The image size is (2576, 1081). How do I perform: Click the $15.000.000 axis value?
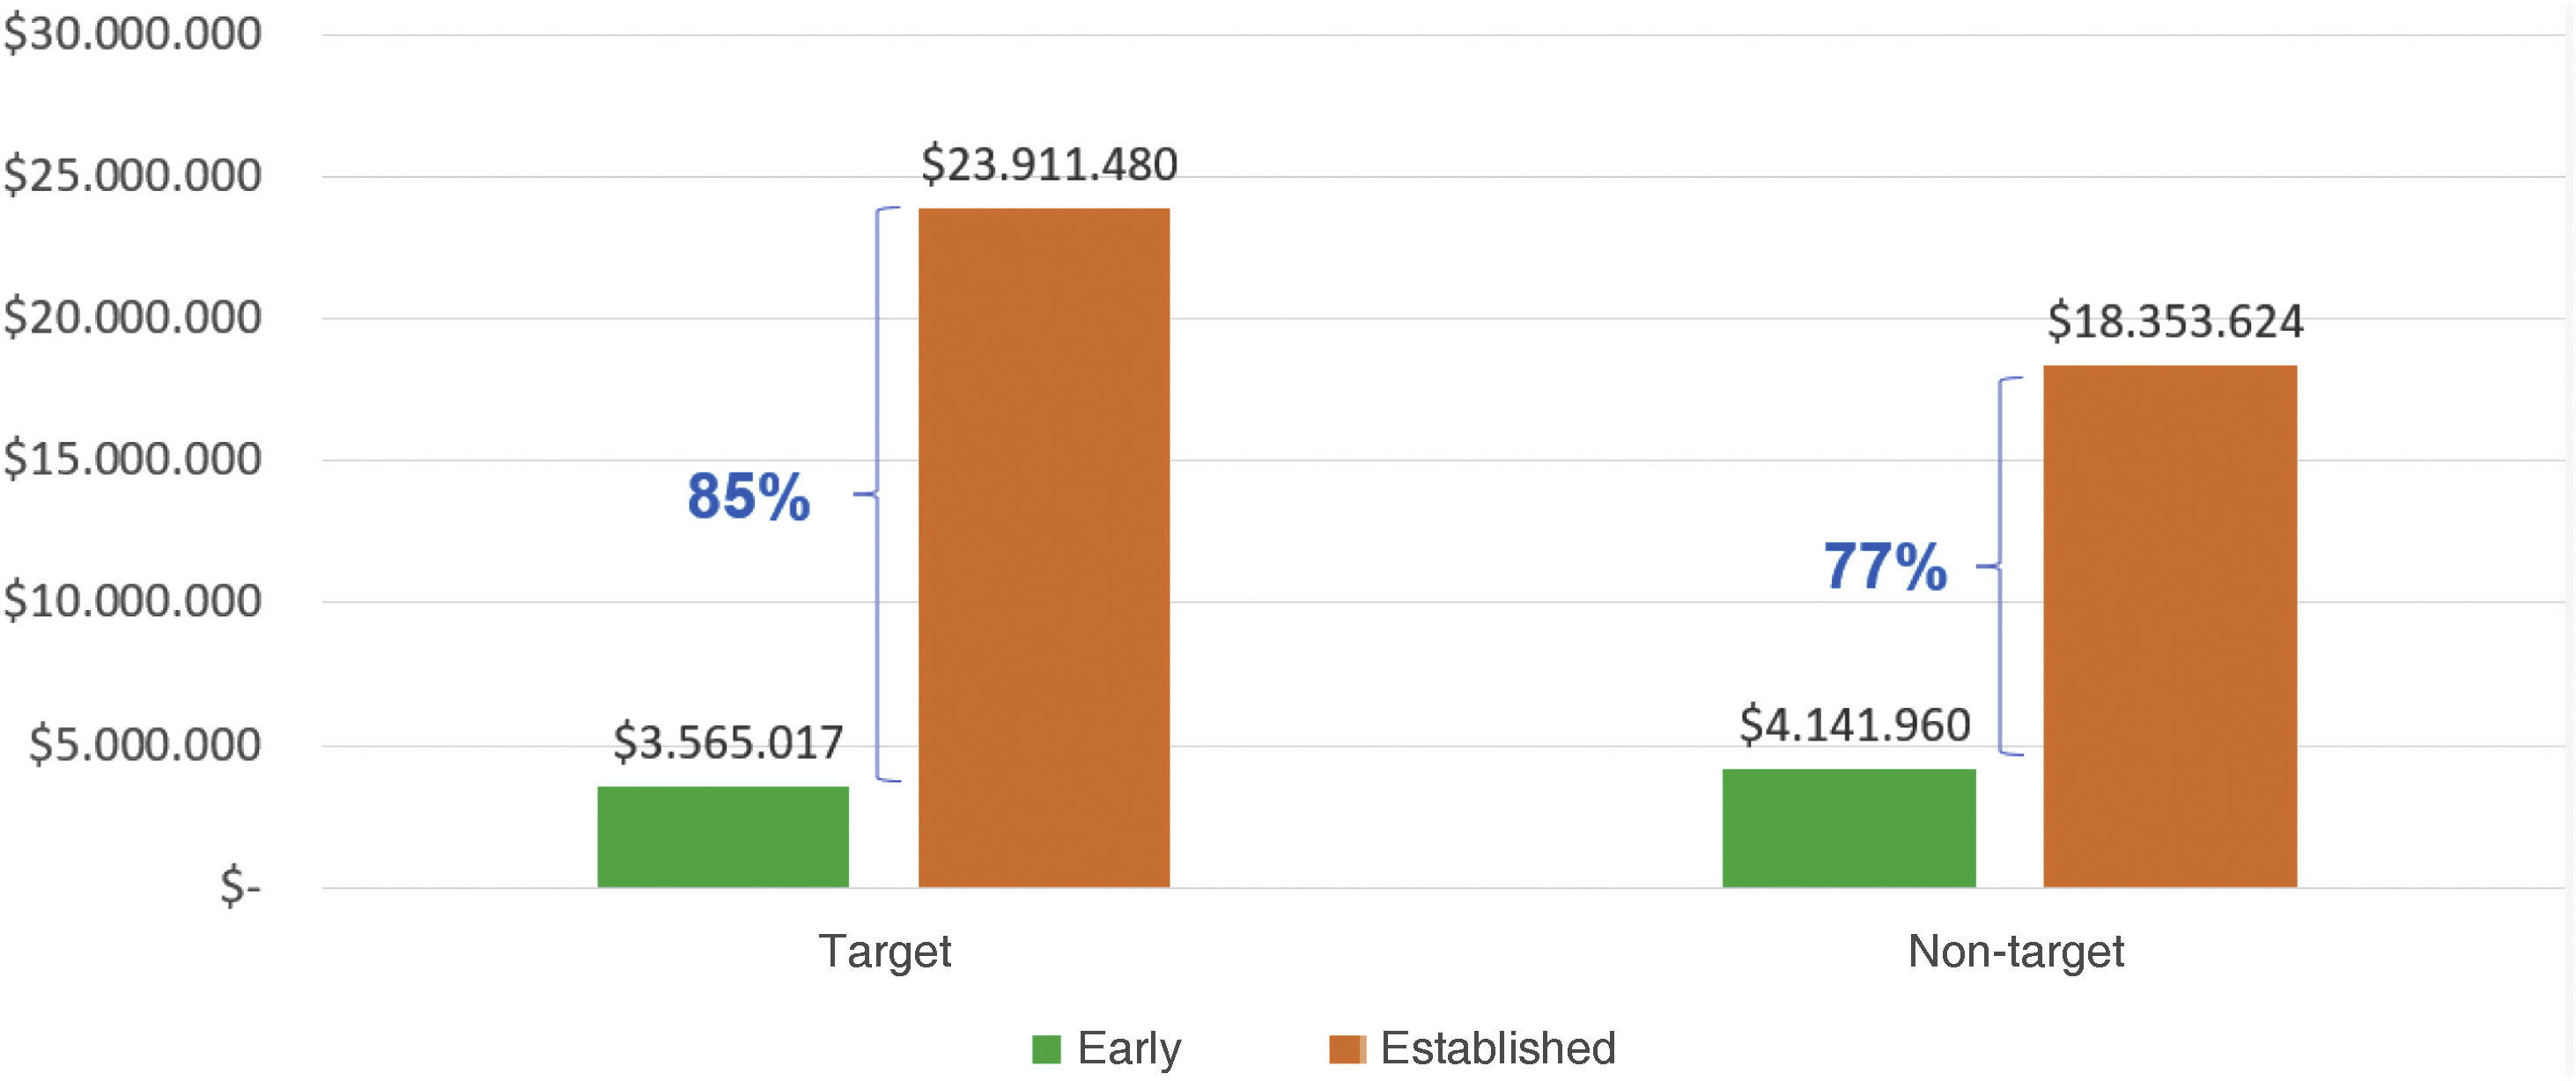pos(133,460)
